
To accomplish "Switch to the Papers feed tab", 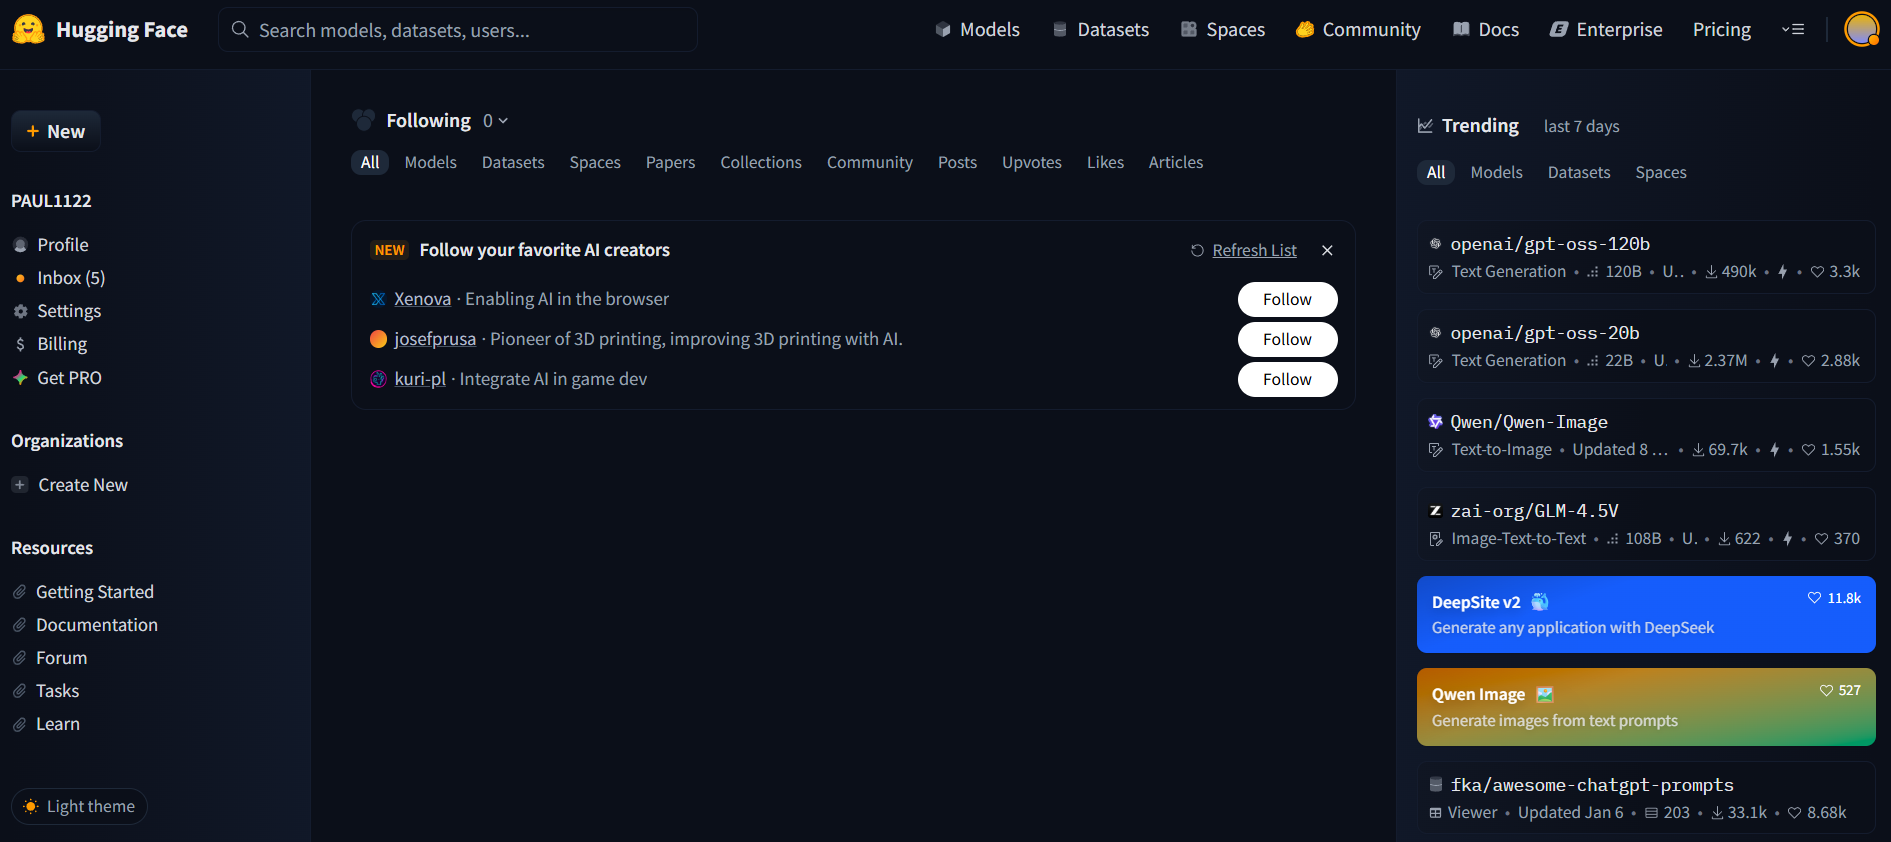I will [x=670, y=162].
